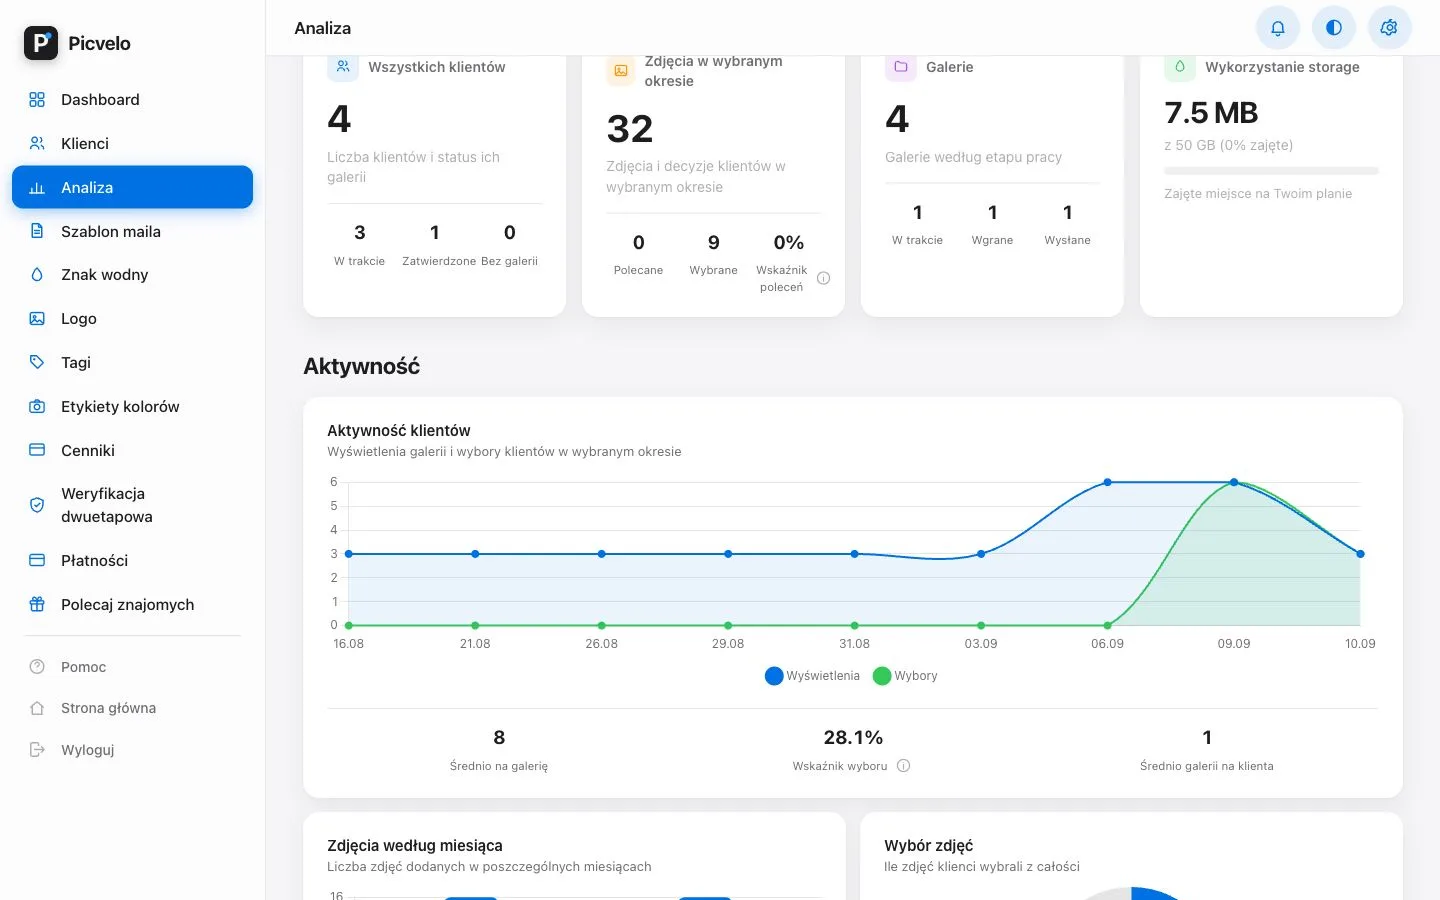Viewport: 1440px width, 900px height.
Task: Click info icon next to Wskaźnik poleceń
Action: (x=824, y=279)
